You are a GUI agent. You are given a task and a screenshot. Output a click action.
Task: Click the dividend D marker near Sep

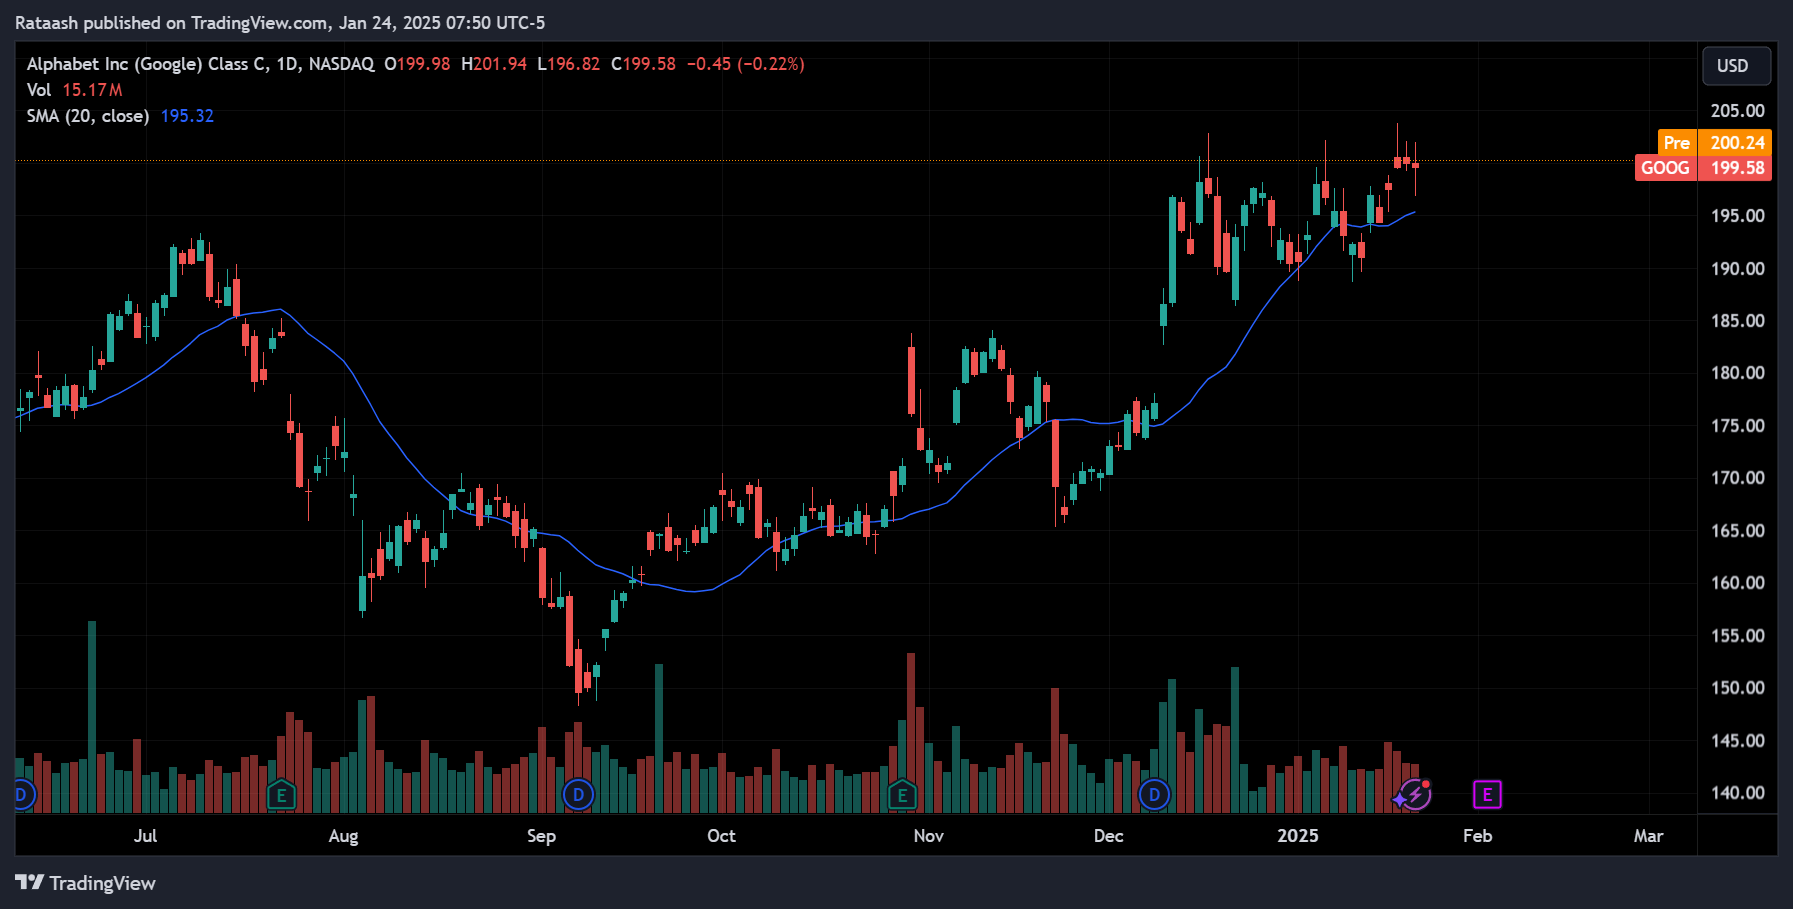(x=578, y=795)
